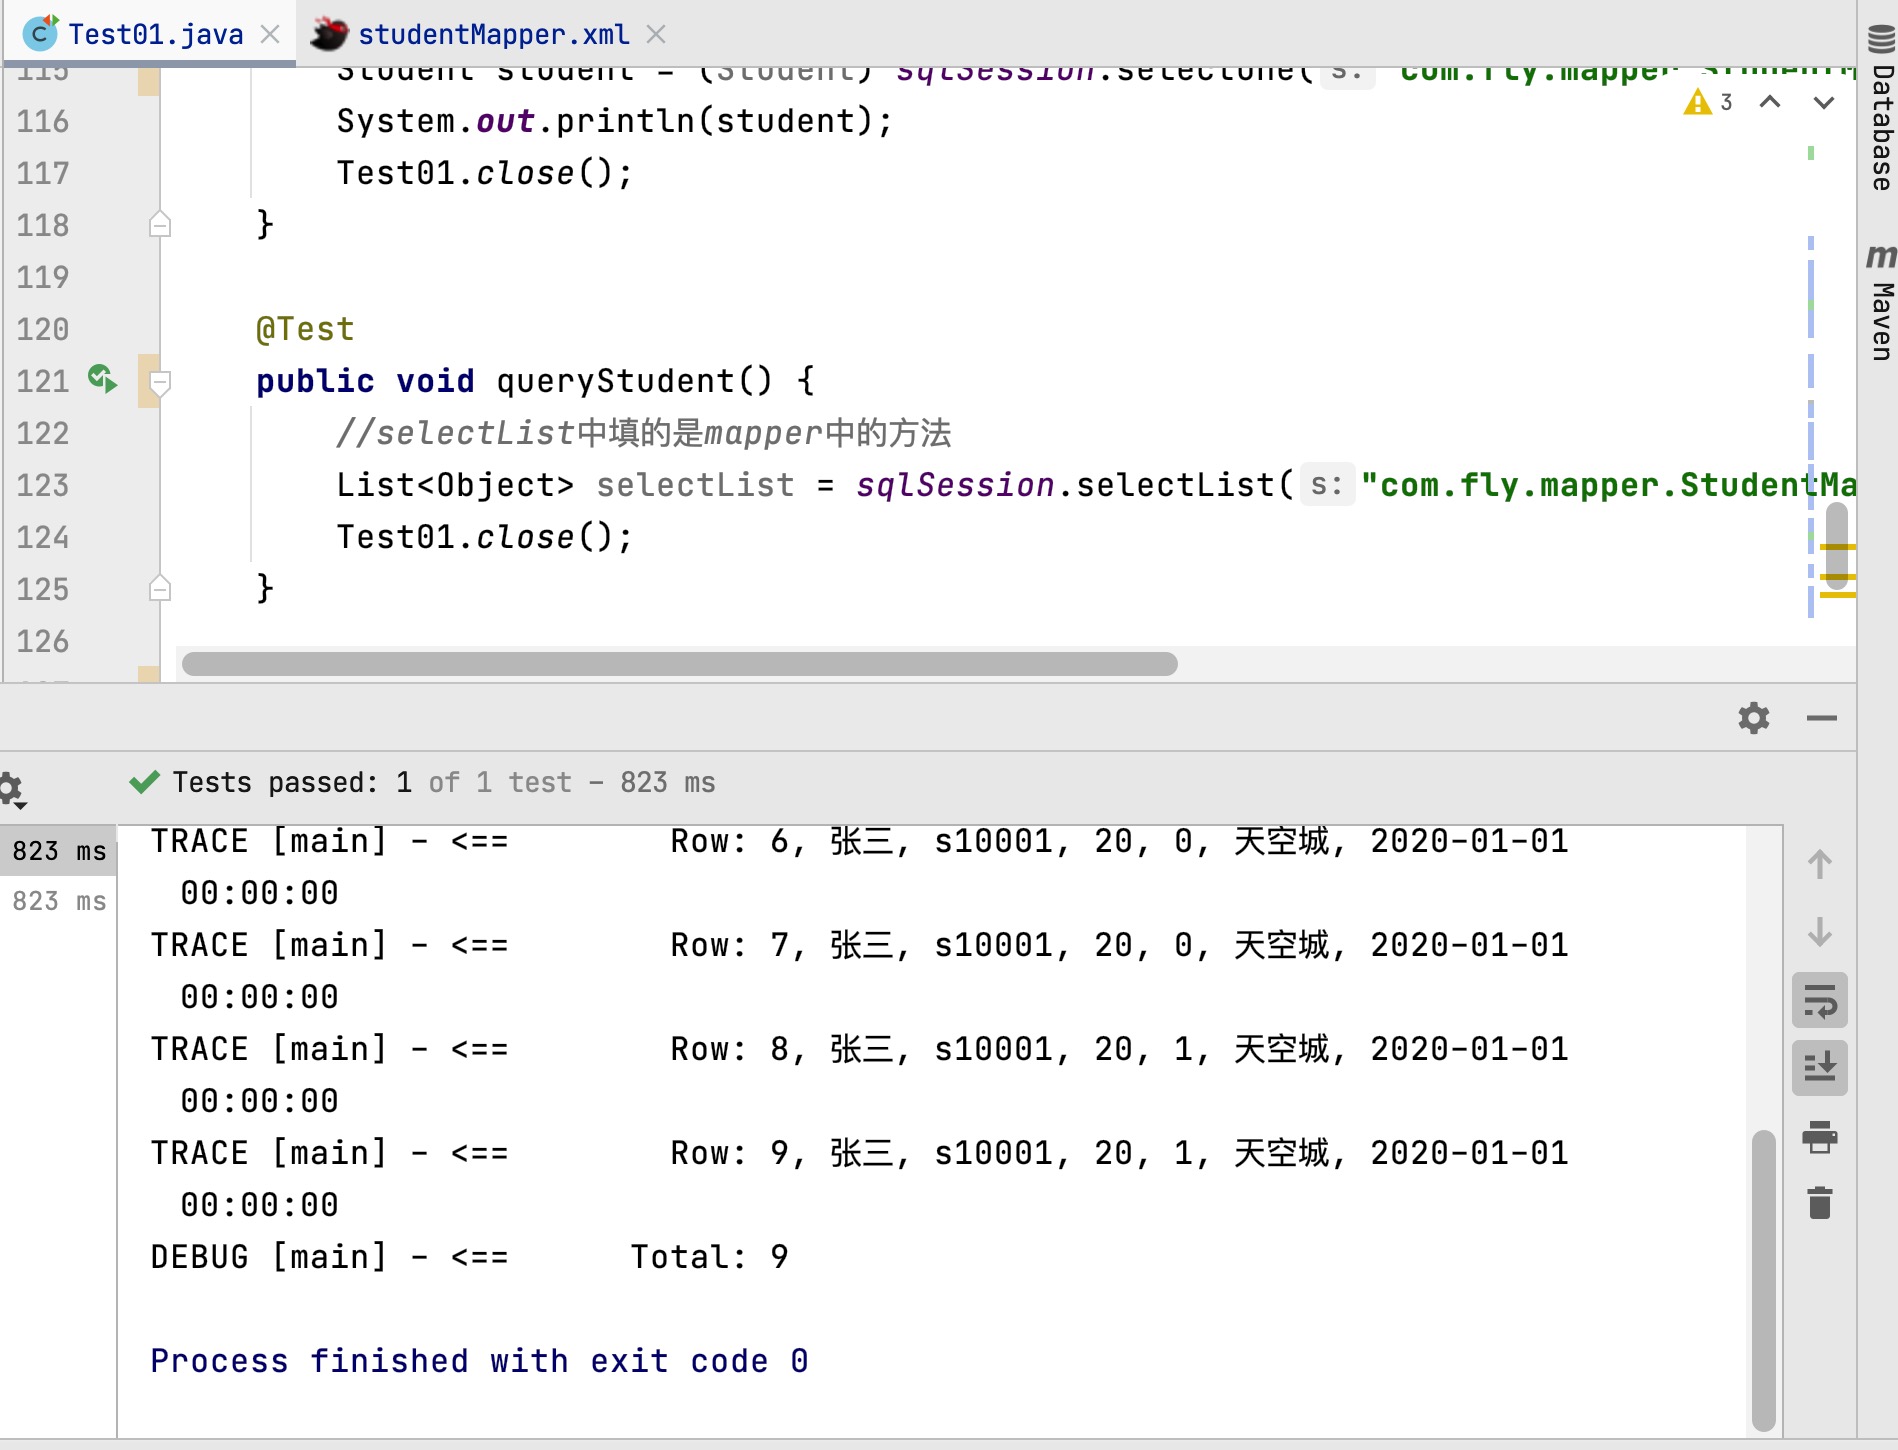Toggle scroll to end in console
Image resolution: width=1898 pixels, height=1450 pixels.
(x=1820, y=1068)
